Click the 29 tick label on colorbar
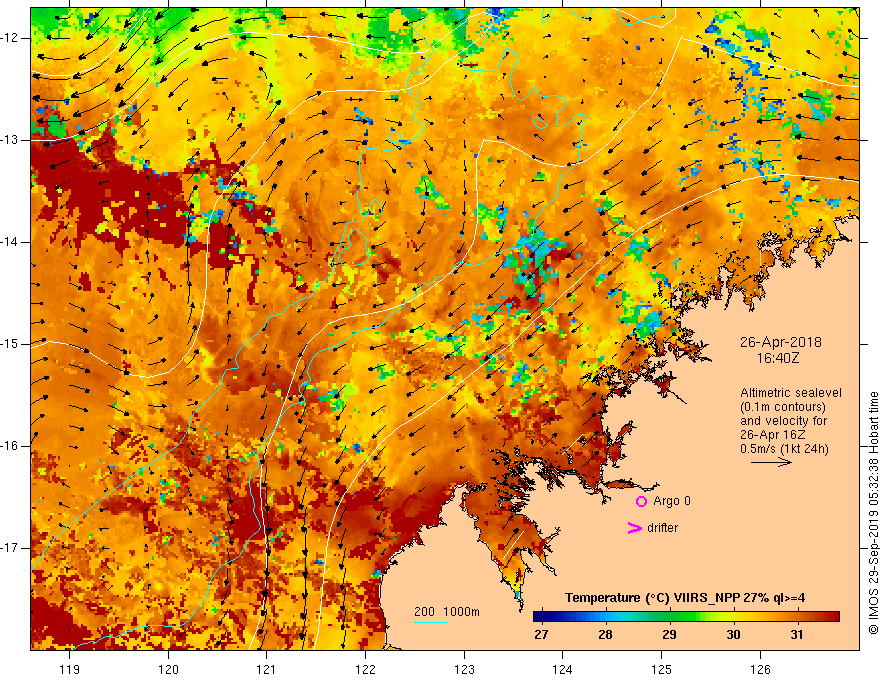Viewport: 880px width, 680px height. pos(669,635)
